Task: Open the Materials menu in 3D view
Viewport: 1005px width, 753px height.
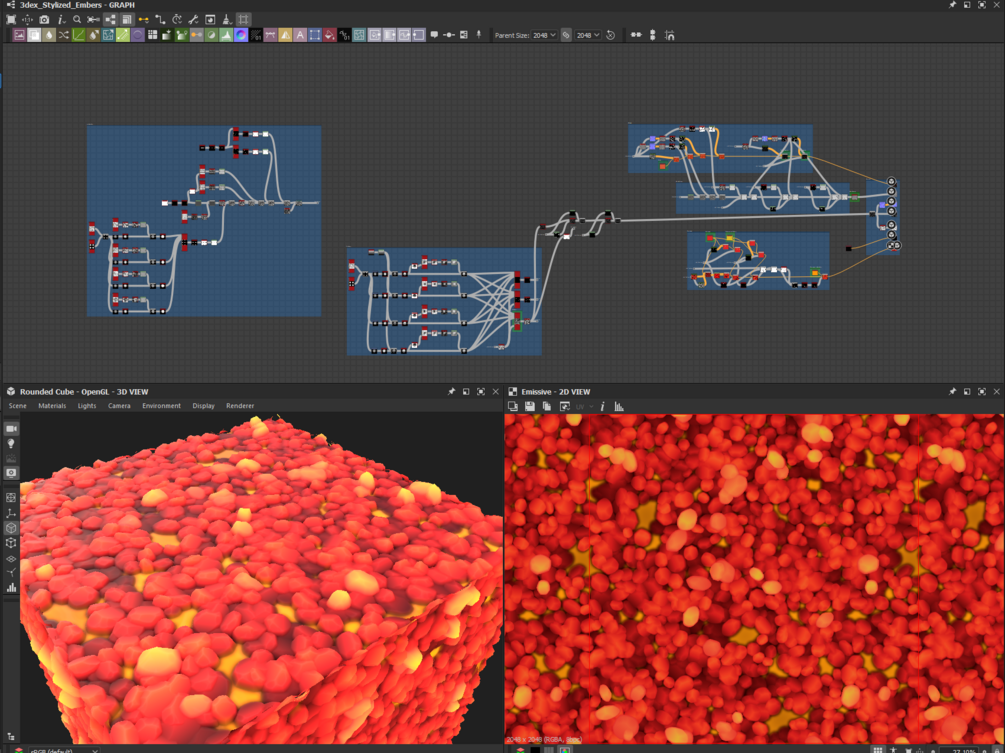Action: (x=52, y=406)
